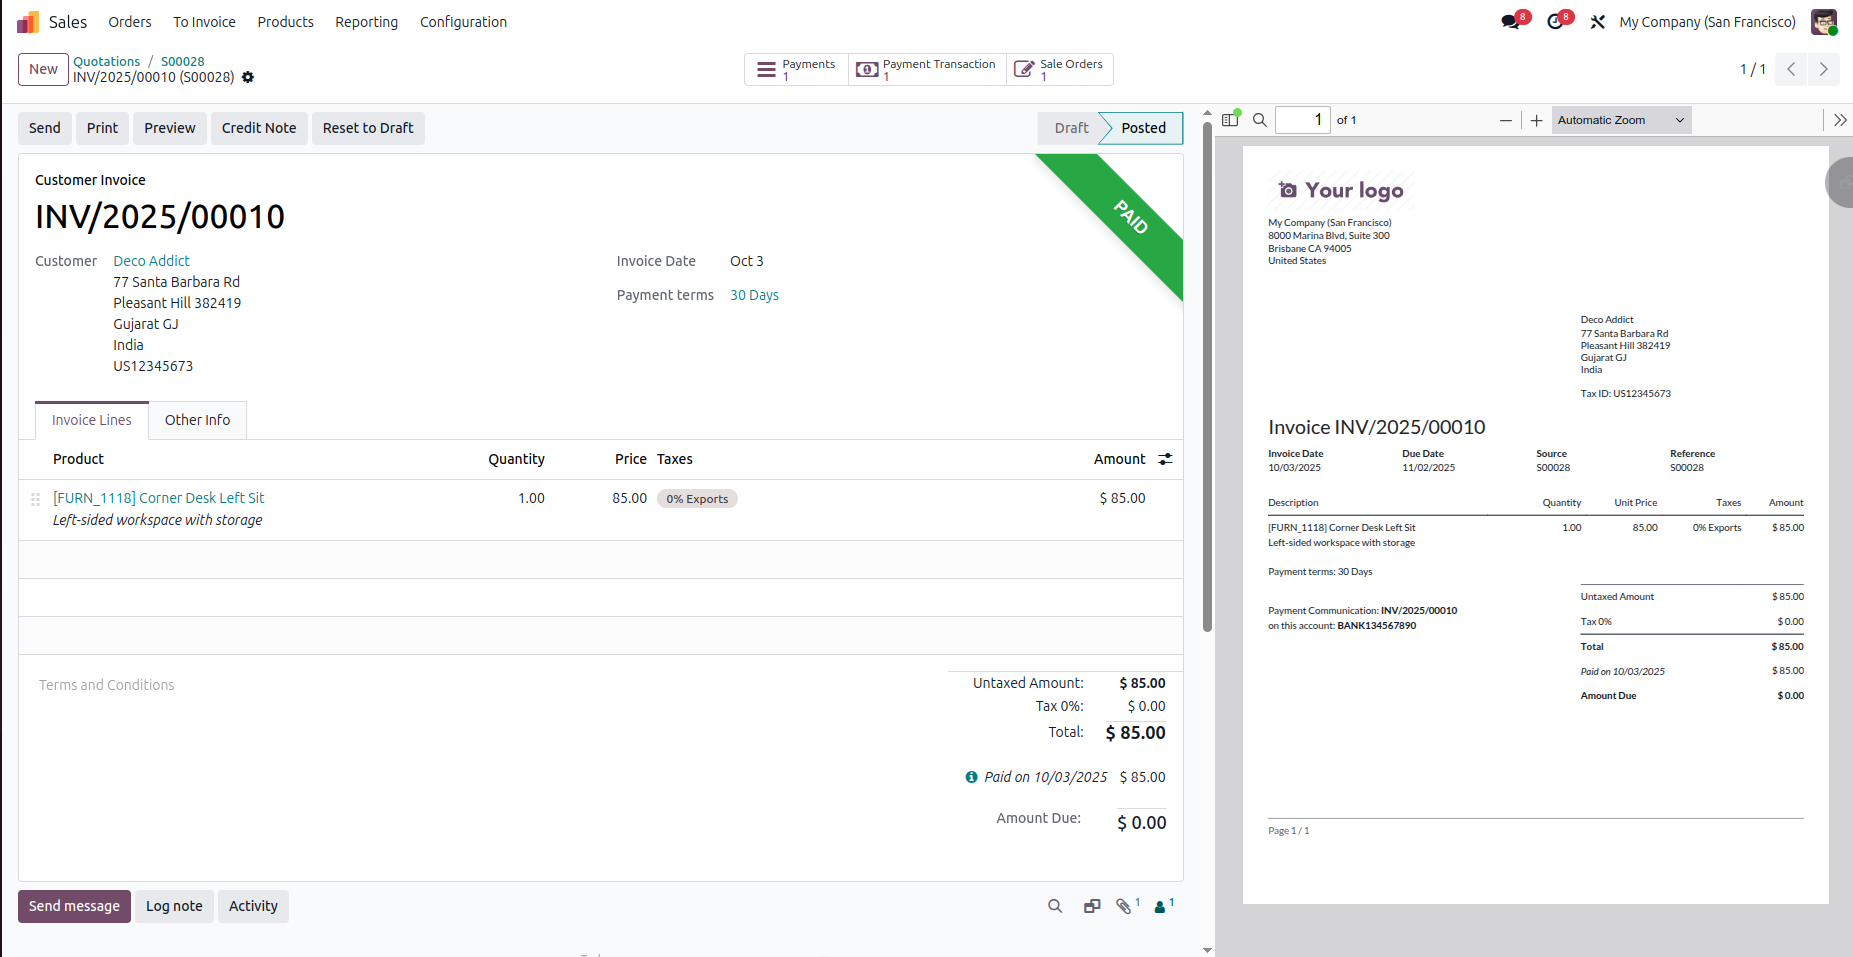Open the My Company (San Francisco) switcher
Screen dimensions: 1853x957
coord(1707,22)
